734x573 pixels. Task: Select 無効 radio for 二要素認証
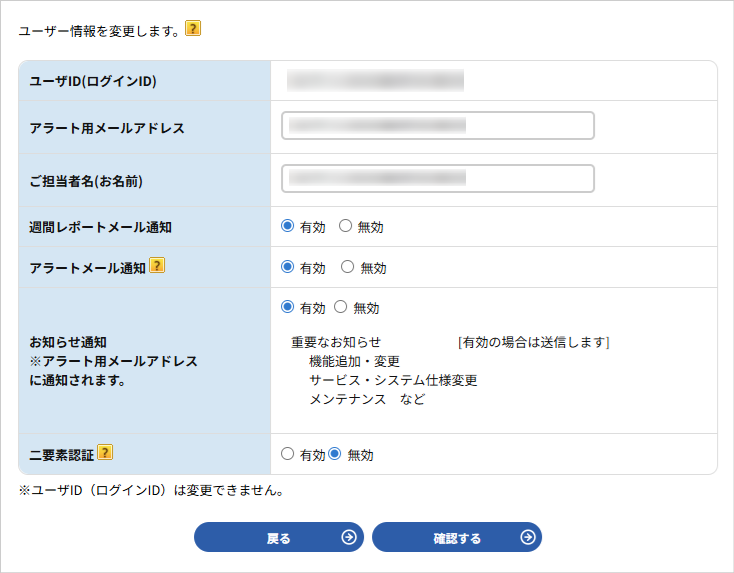pyautogui.click(x=335, y=454)
